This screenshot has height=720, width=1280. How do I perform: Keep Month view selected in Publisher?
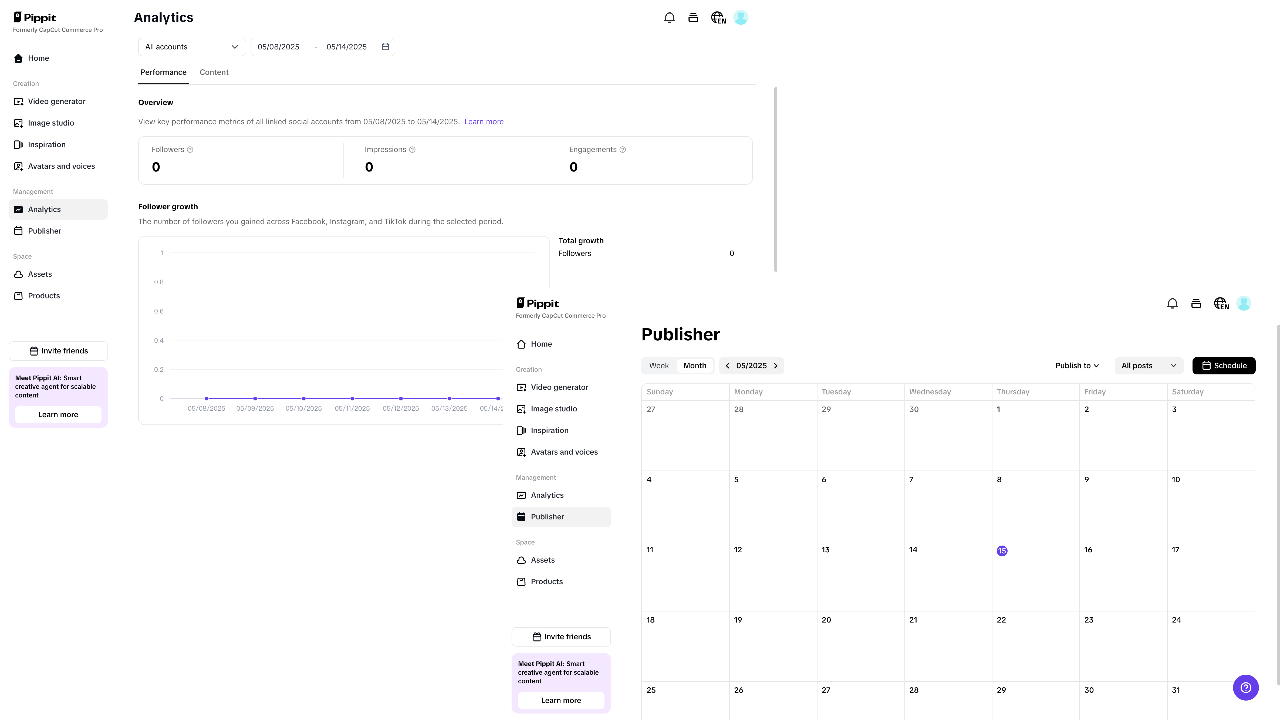click(694, 365)
